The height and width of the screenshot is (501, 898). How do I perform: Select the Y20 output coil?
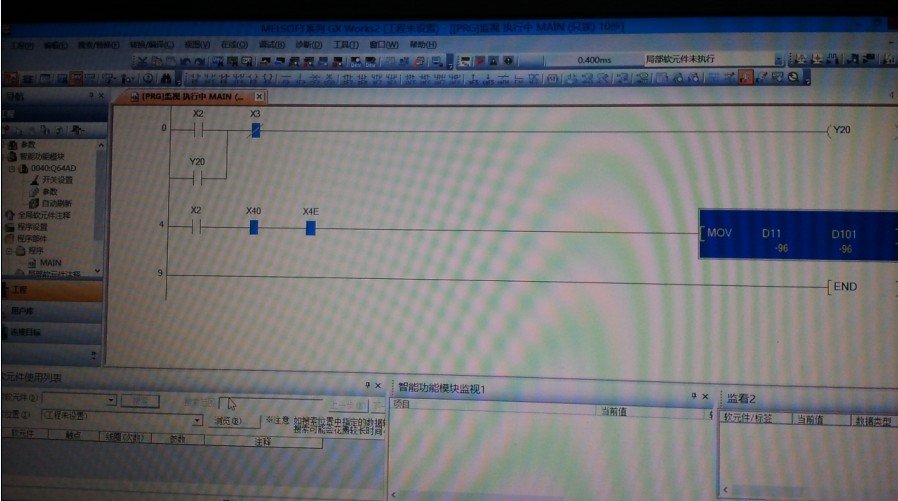[x=838, y=130]
